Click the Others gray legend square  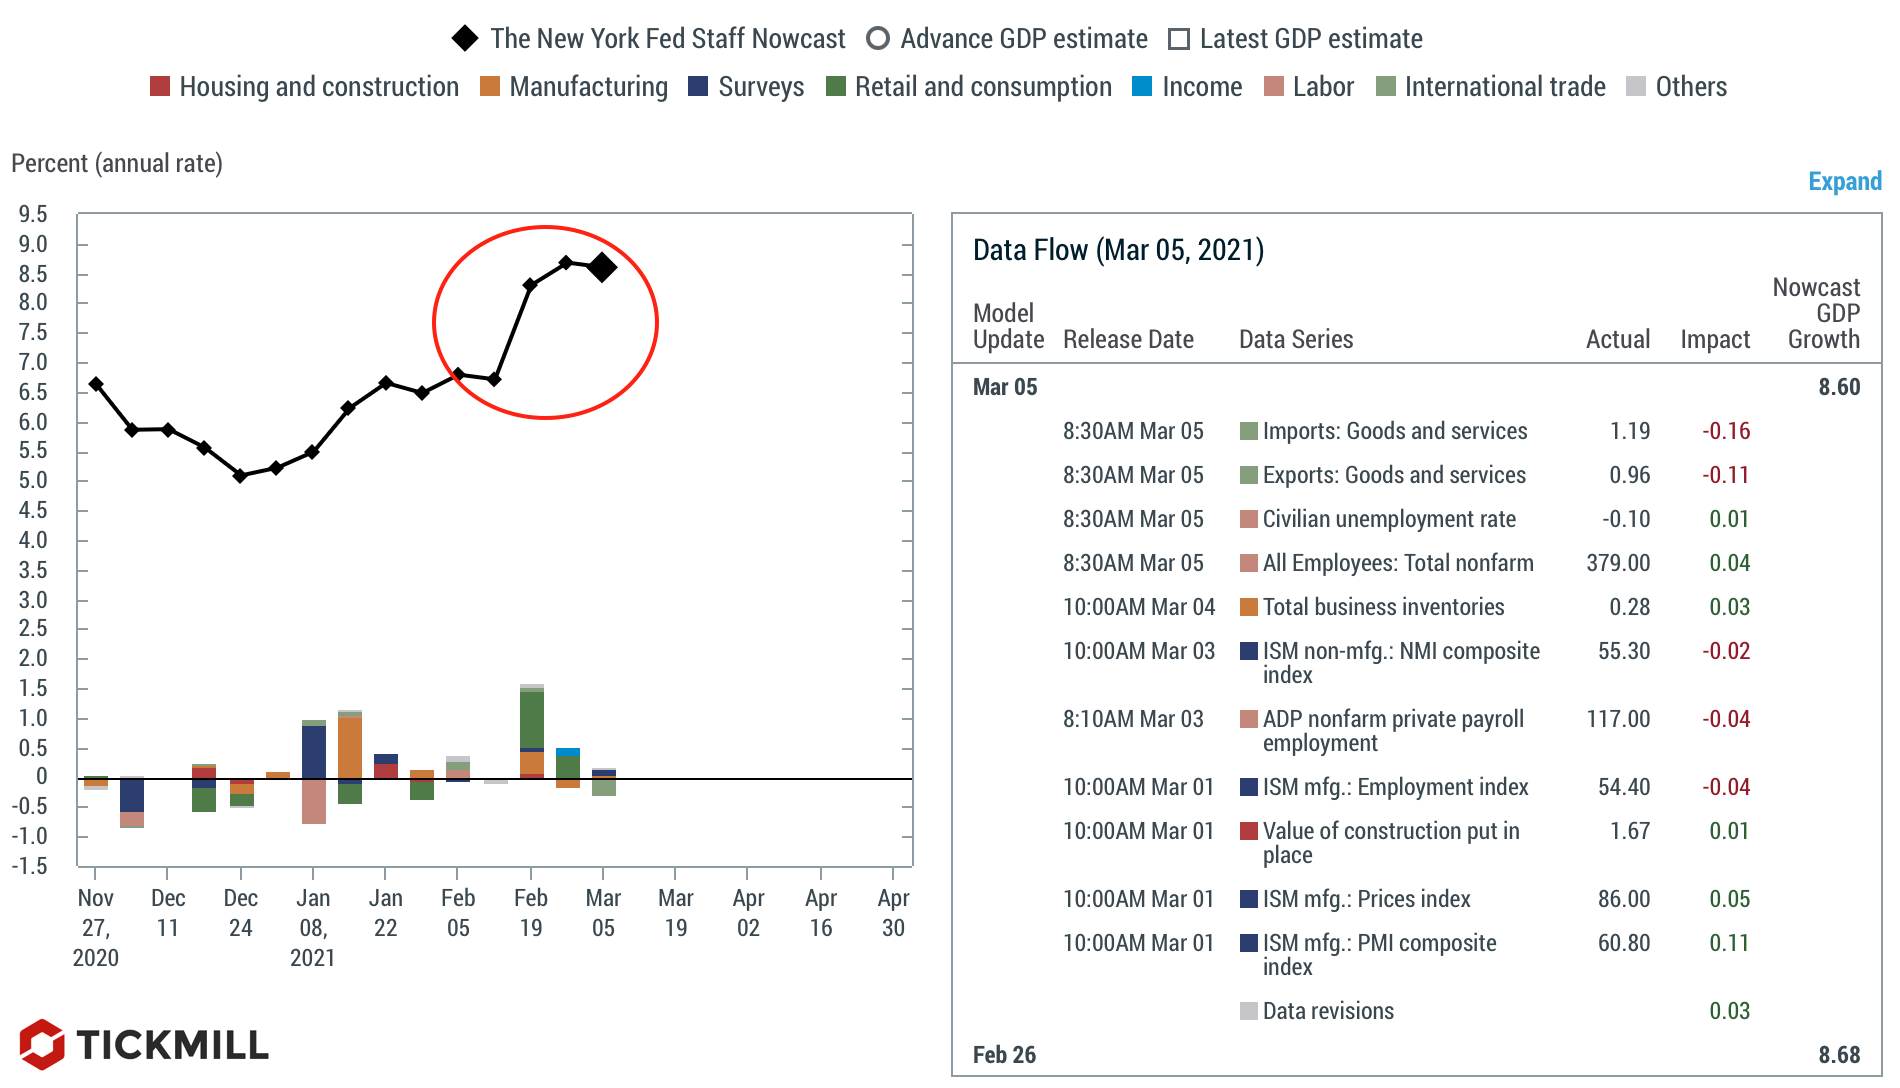(x=1636, y=87)
